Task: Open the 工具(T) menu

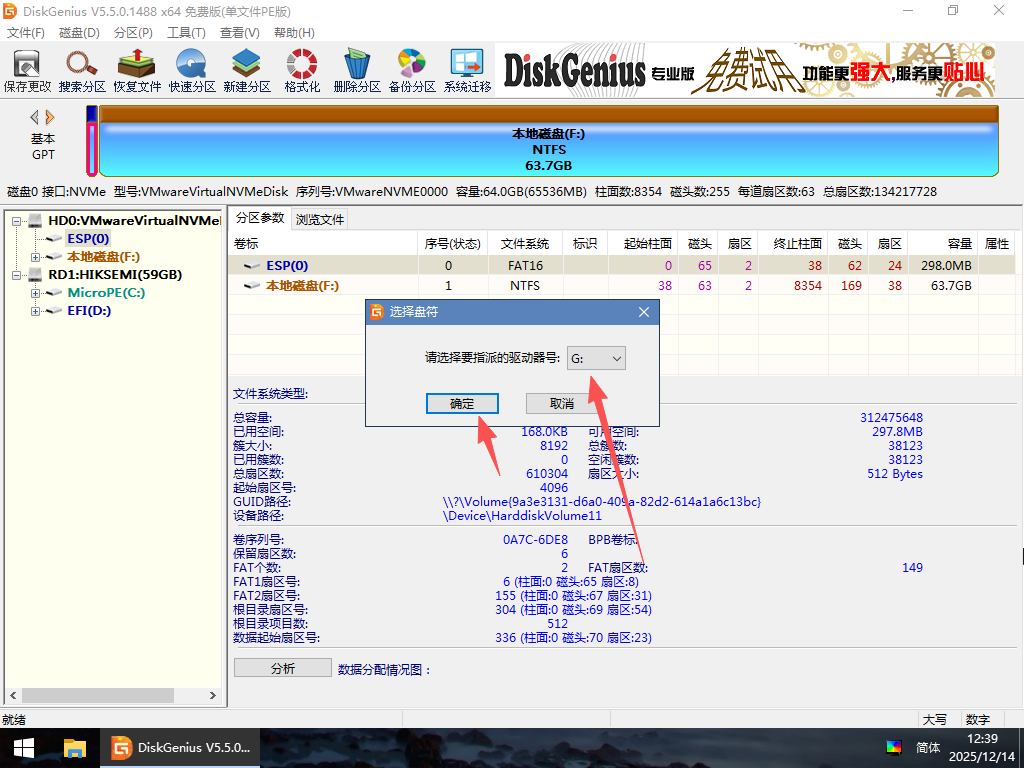Action: pyautogui.click(x=186, y=33)
